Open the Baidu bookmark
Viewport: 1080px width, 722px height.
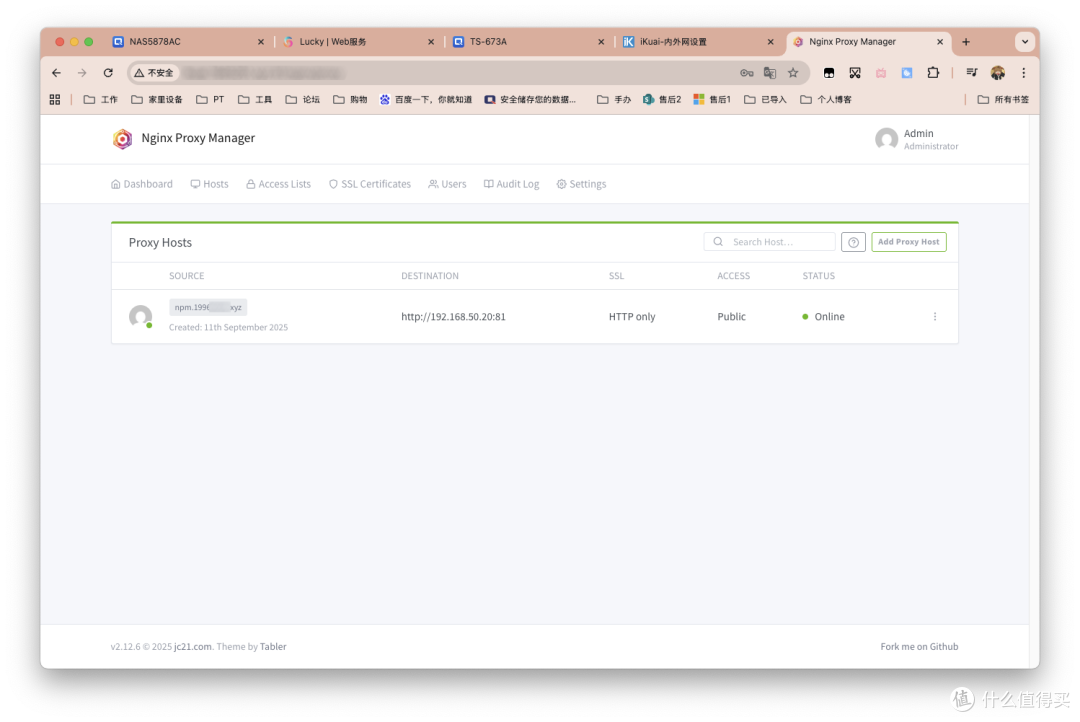(x=426, y=100)
